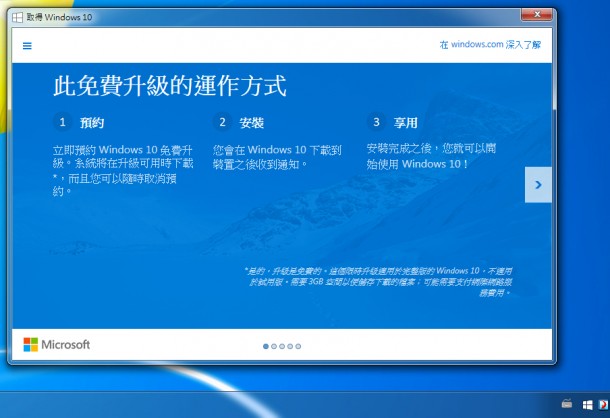Screen dimensions: 610x418
Task: Click the step 1 number circle
Action: click(62, 122)
